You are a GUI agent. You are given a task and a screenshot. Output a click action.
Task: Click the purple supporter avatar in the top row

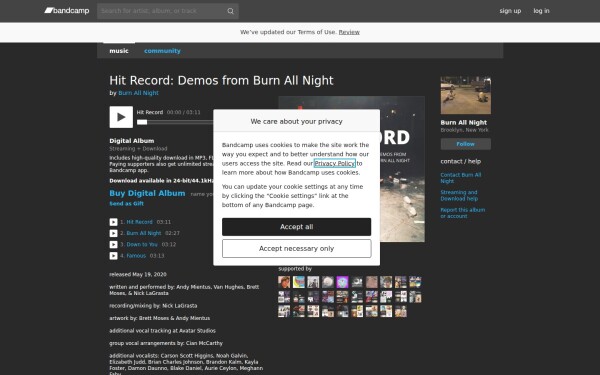(x=342, y=282)
